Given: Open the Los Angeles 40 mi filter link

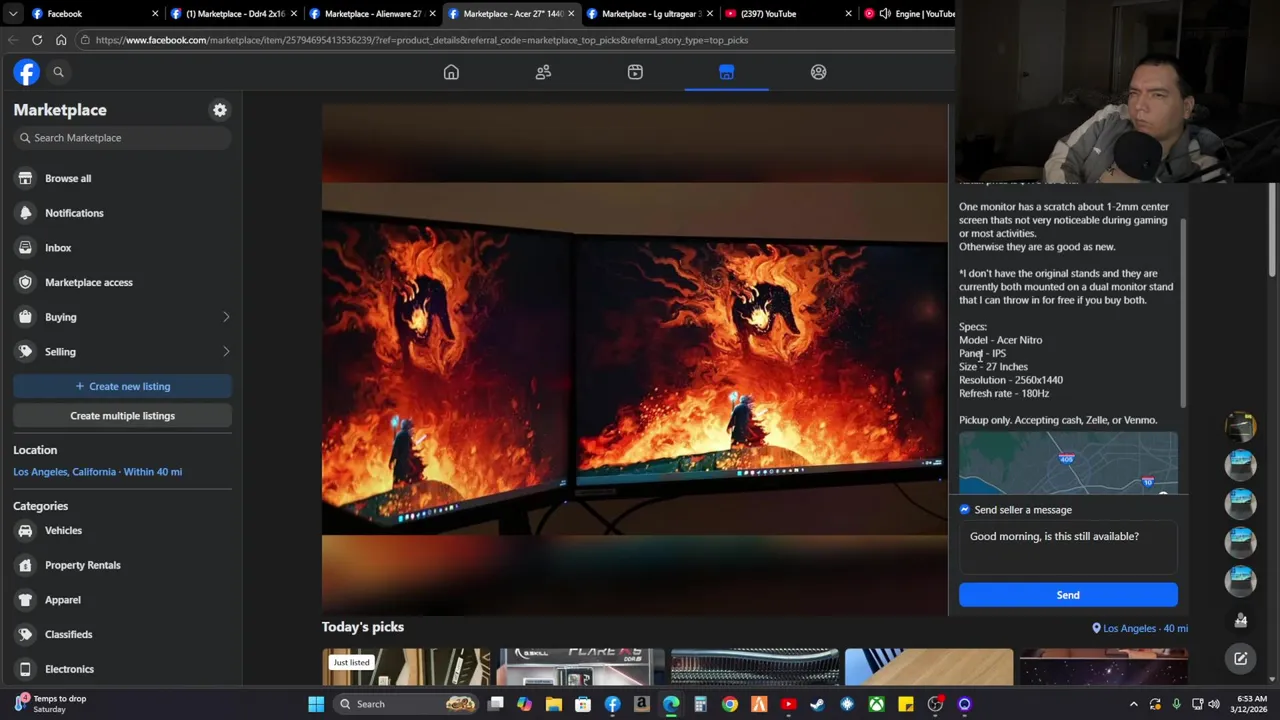Looking at the screenshot, I should (1140, 628).
